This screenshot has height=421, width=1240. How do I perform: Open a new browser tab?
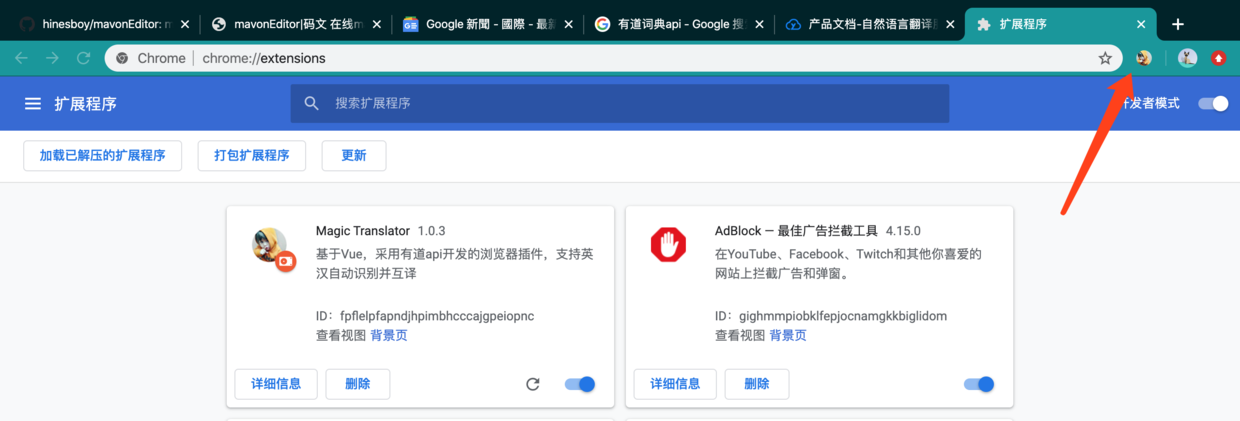point(1178,24)
